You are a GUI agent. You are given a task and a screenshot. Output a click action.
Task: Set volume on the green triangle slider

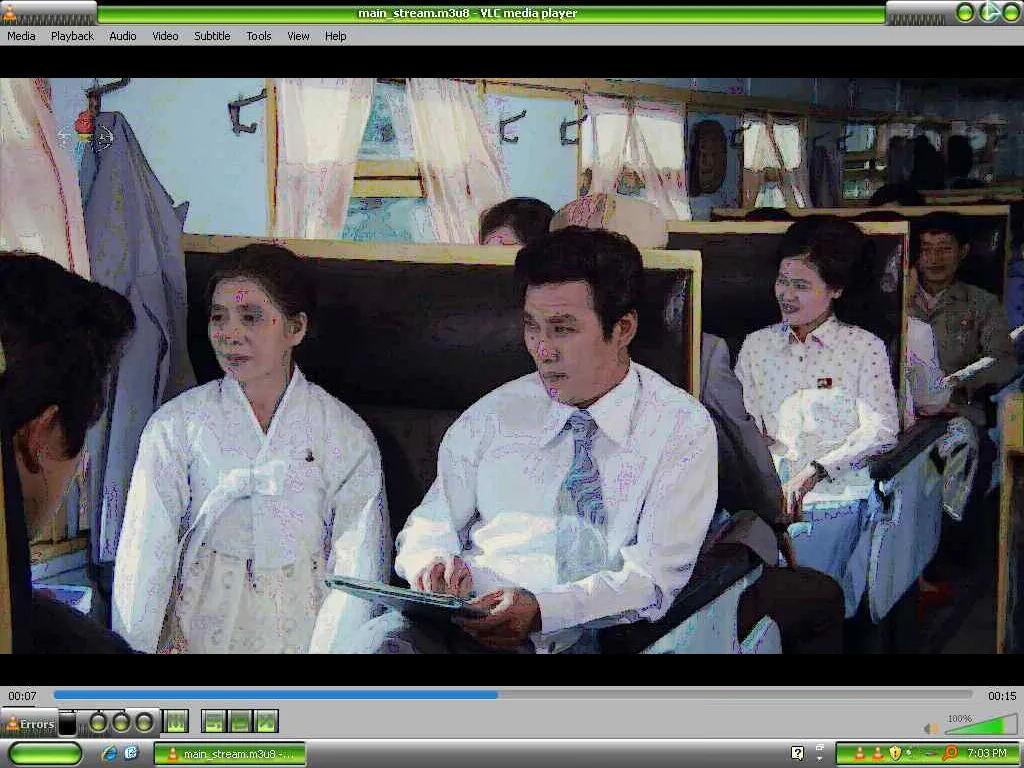(982, 726)
